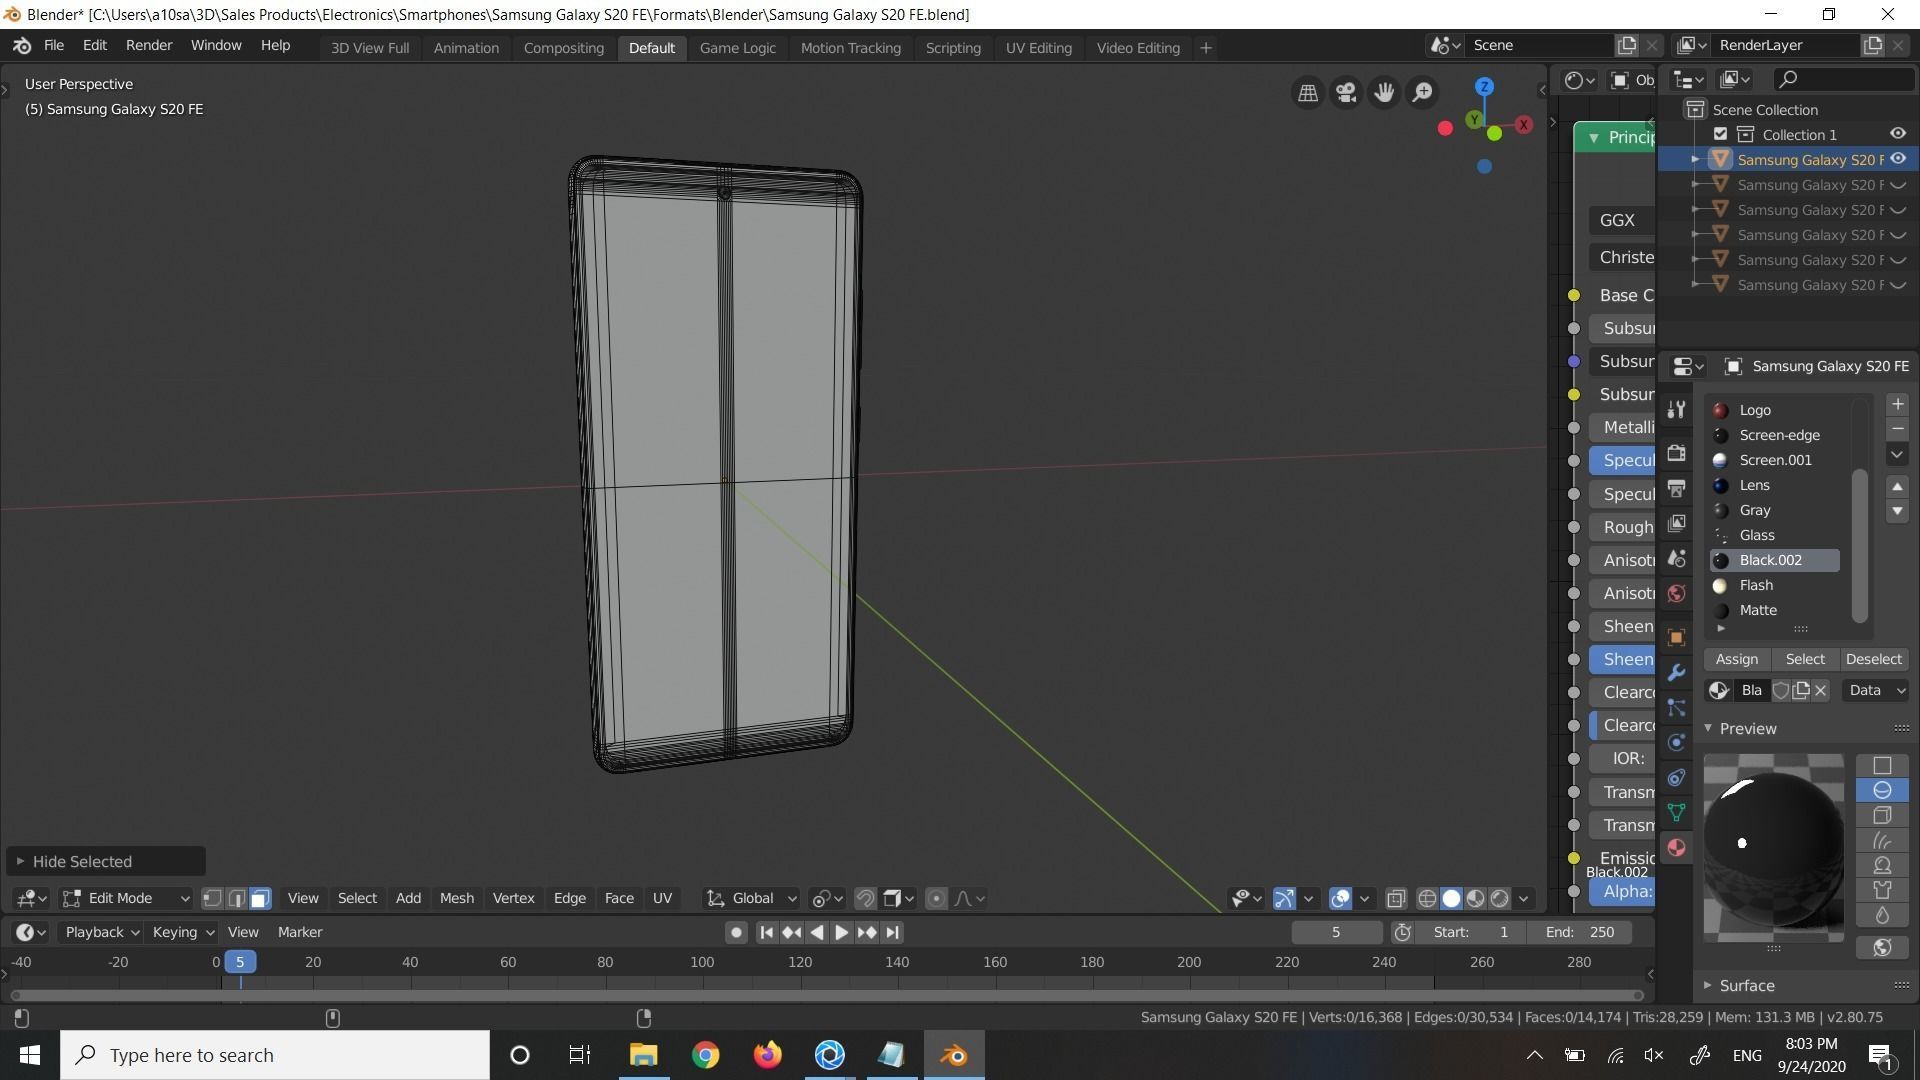Set preview to flat plane shape
Image resolution: width=1920 pixels, height=1080 pixels.
[1882, 765]
